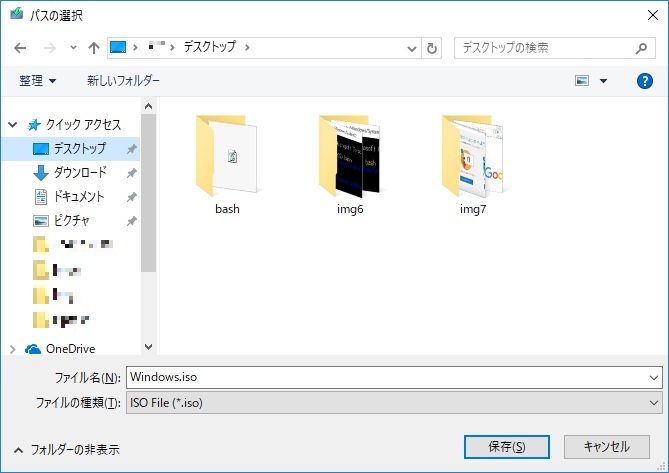Viewport: 669px width, 473px height.
Task: Go back with the left arrow
Action: click(x=20, y=48)
